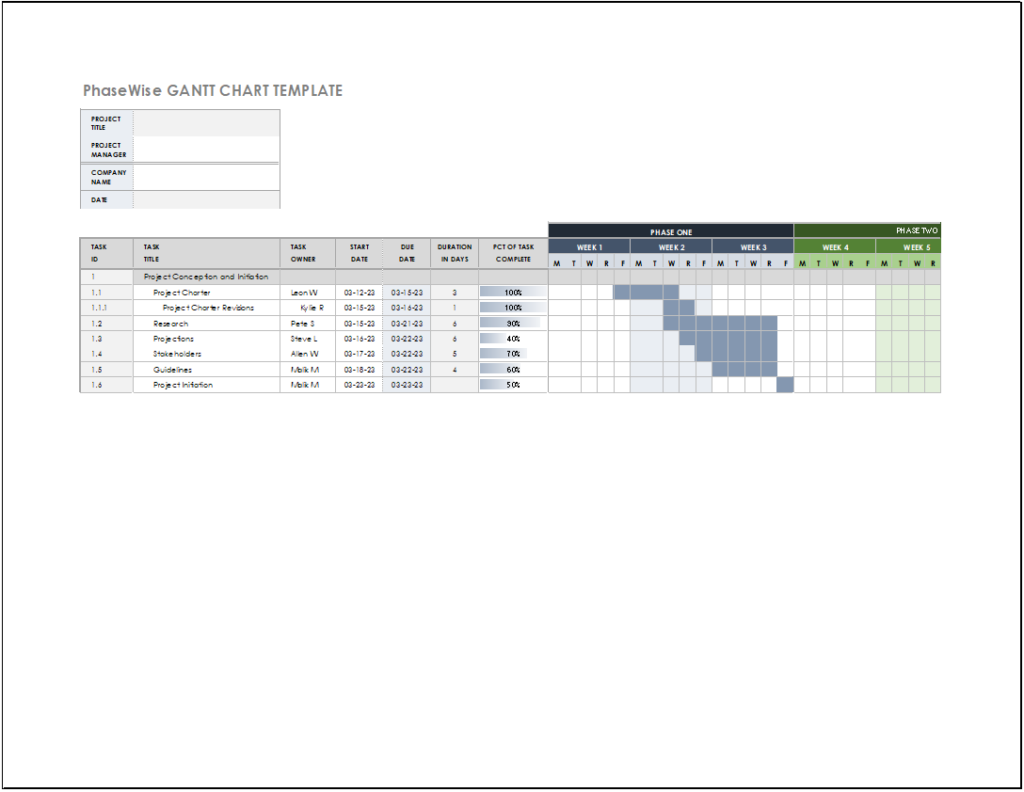
Task: Click the WEEK 4 green header
Action: [x=833, y=245]
